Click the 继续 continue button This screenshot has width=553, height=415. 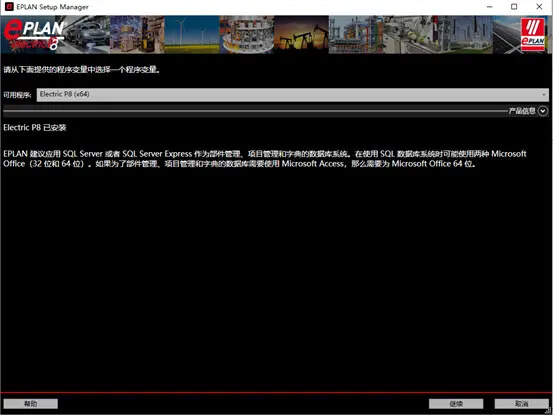point(456,404)
